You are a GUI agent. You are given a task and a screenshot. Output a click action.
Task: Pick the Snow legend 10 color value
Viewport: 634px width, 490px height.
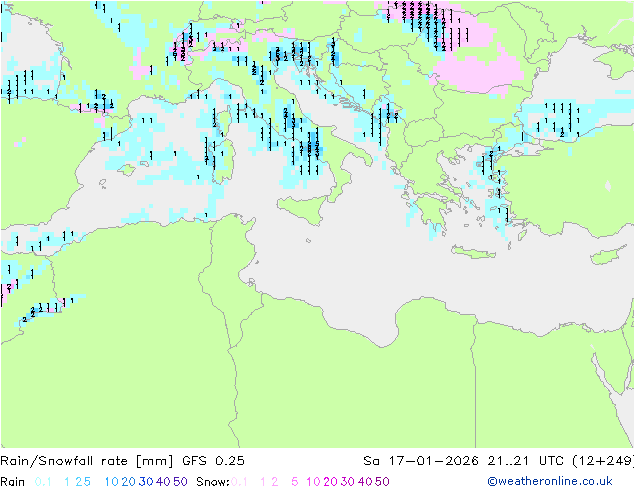[313, 482]
